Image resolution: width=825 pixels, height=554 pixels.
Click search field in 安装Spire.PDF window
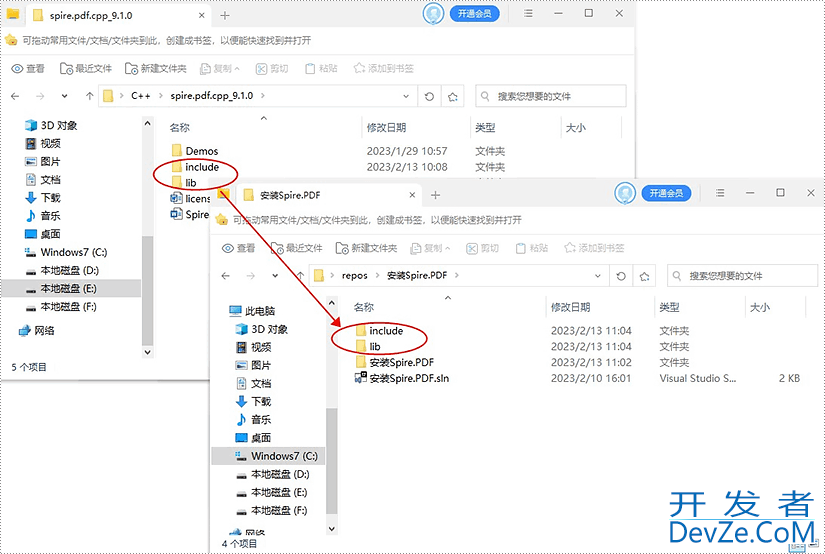pos(742,276)
